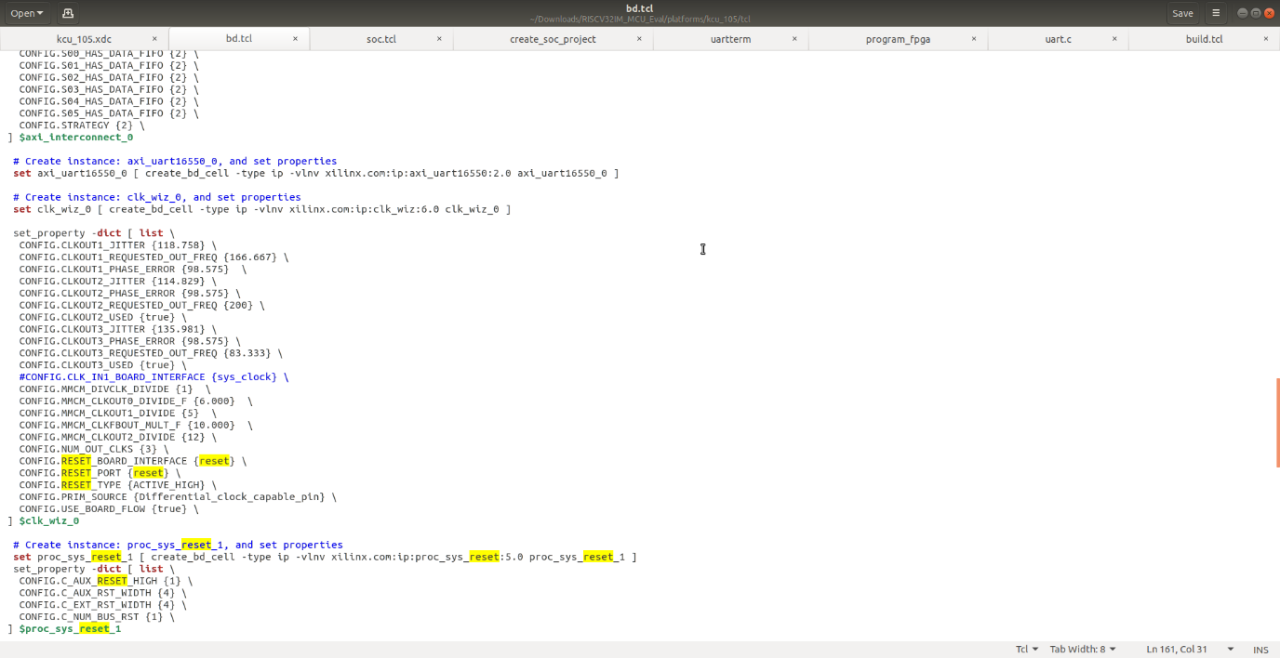Click the CONFIG.RESET_BOARD_INTERFACE line
This screenshot has width=1280, height=658.
coord(132,461)
